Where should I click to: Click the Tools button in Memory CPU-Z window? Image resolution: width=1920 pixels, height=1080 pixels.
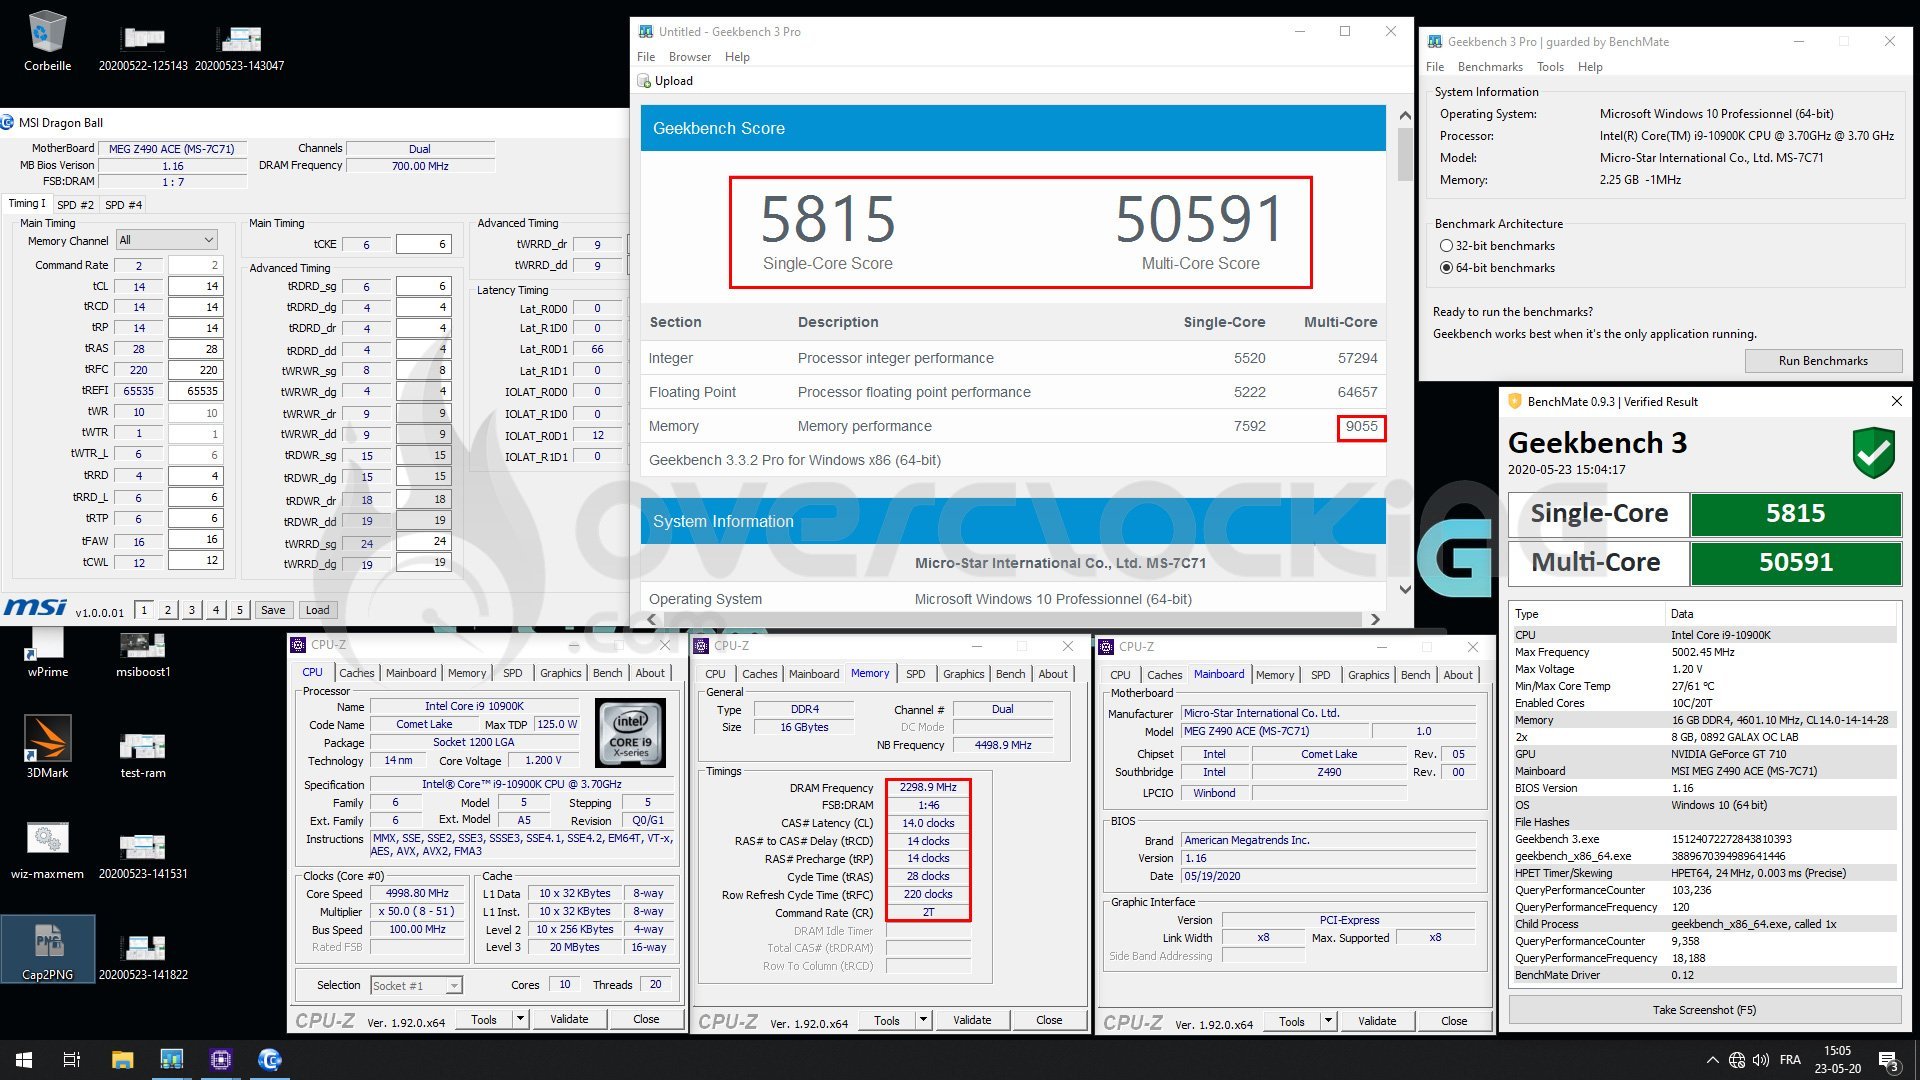point(887,1020)
